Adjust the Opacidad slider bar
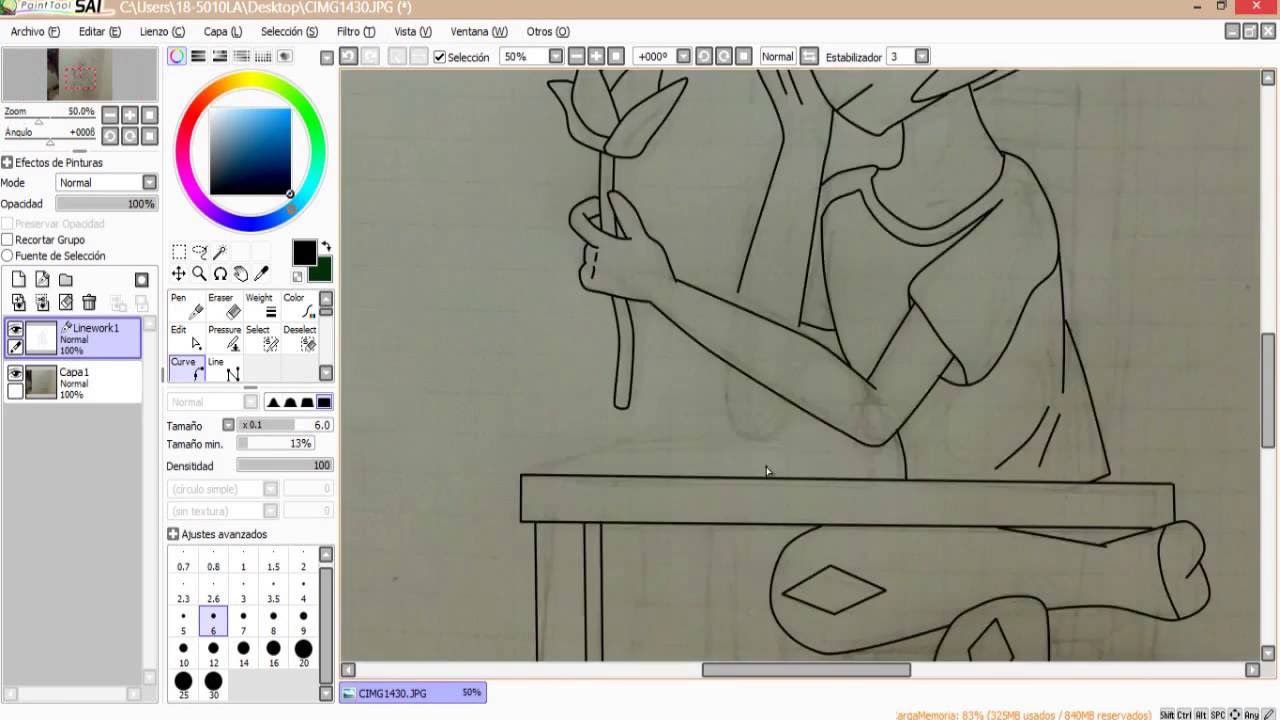This screenshot has width=1280, height=720. pyautogui.click(x=107, y=204)
